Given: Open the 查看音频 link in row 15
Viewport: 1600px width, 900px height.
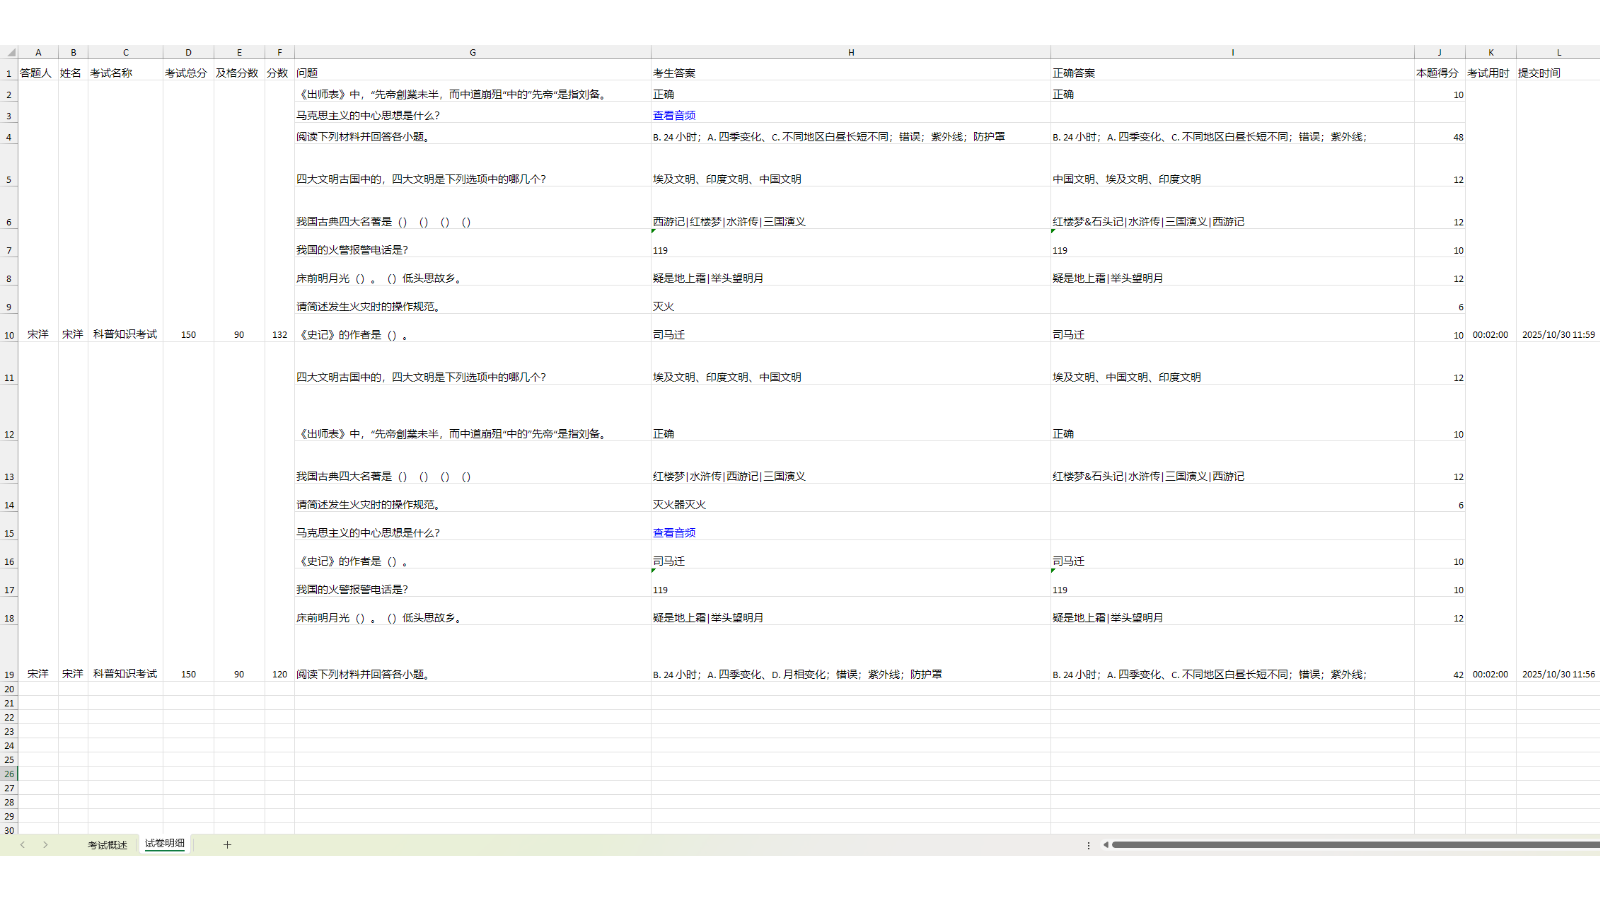Looking at the screenshot, I should (673, 531).
